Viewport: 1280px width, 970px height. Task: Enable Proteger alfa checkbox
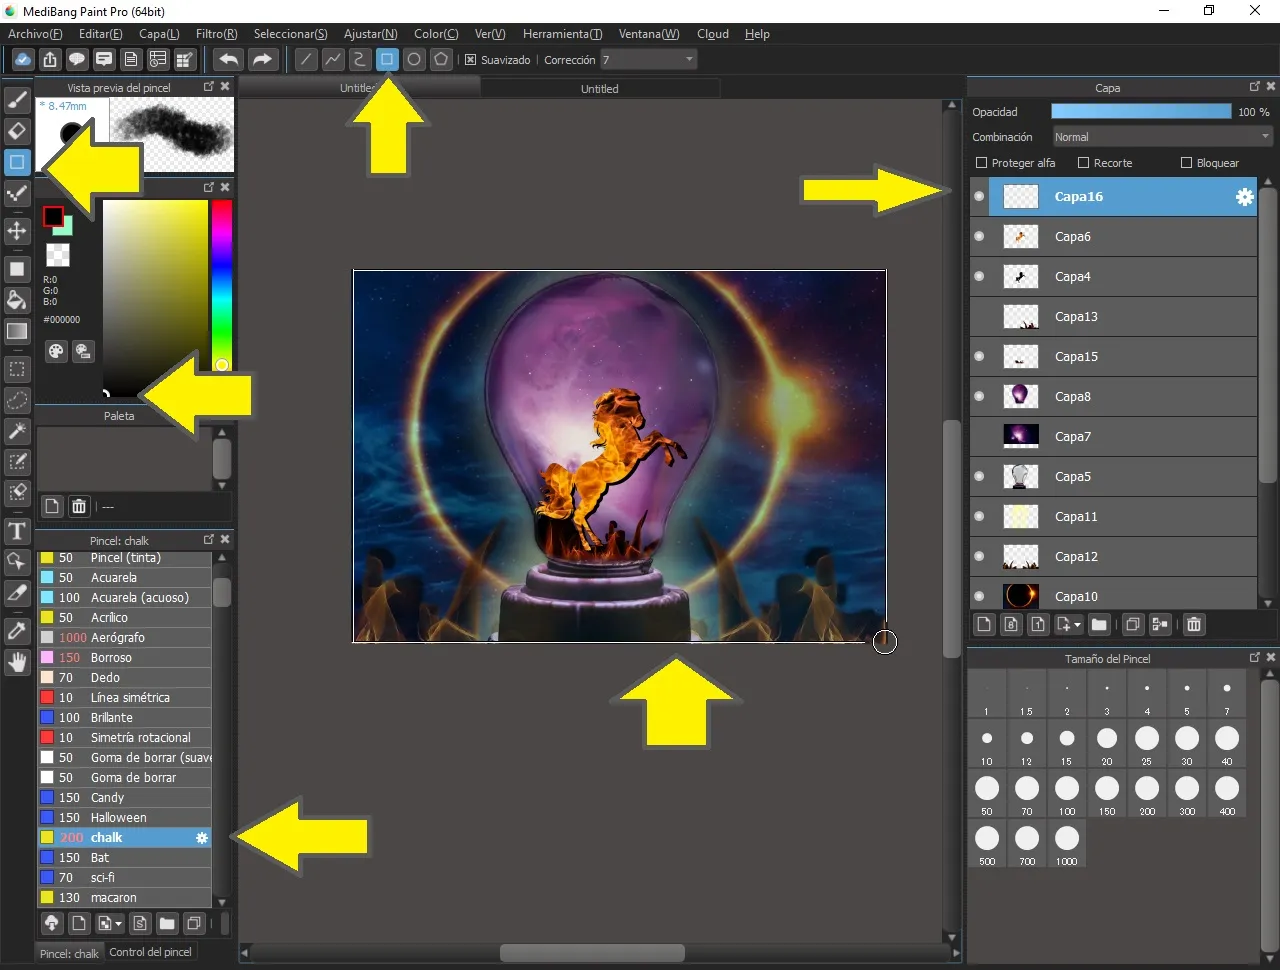tap(981, 163)
